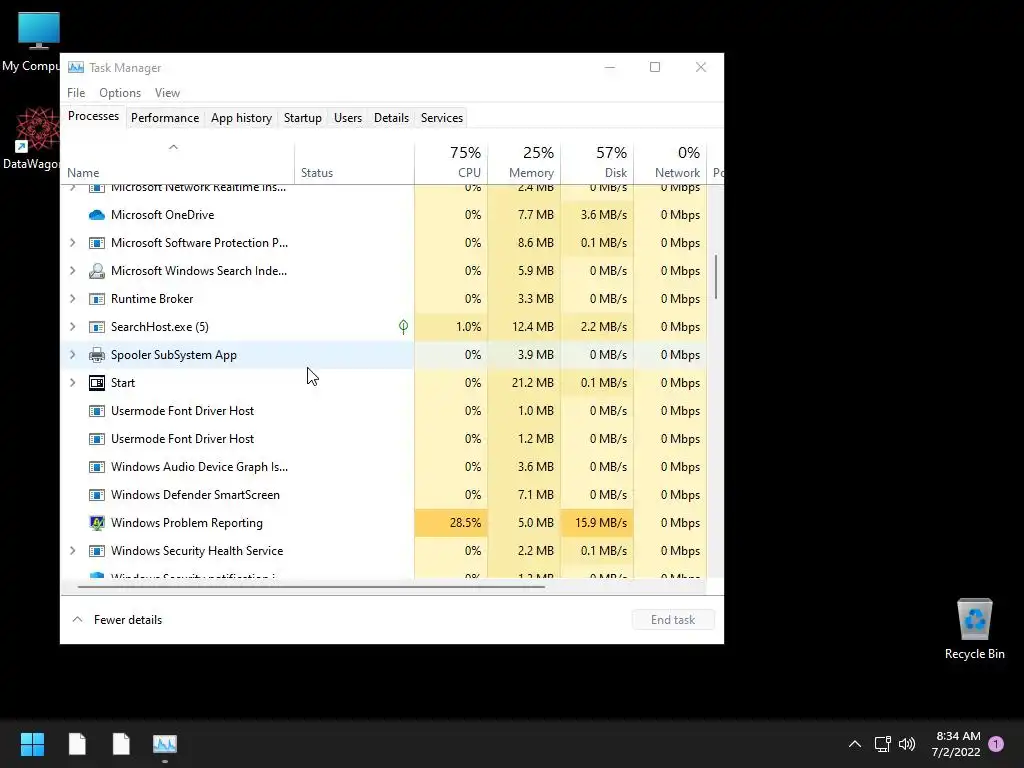The height and width of the screenshot is (768, 1024).
Task: Expand the SearchHost.exe (5) group
Action: [x=72, y=327]
